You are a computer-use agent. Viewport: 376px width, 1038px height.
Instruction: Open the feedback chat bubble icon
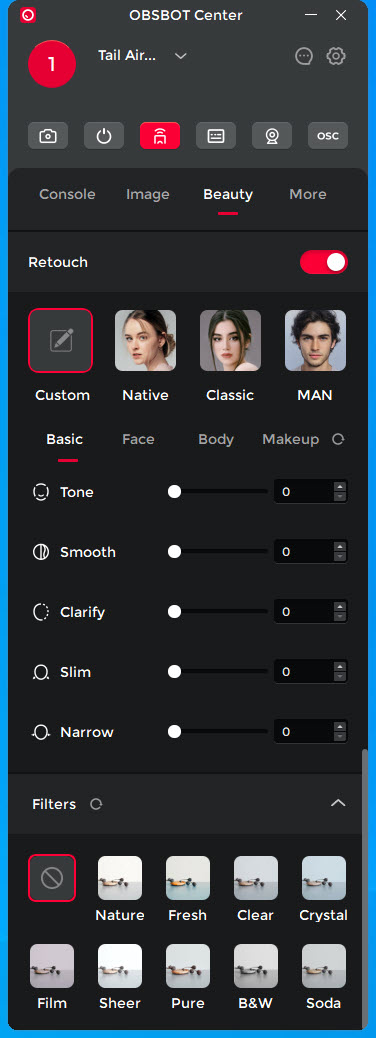tap(304, 56)
